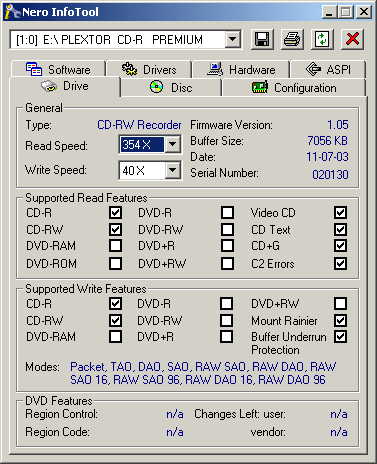This screenshot has width=377, height=464.
Task: Toggle DVD-ROM read feature checkbox
Action: (115, 263)
